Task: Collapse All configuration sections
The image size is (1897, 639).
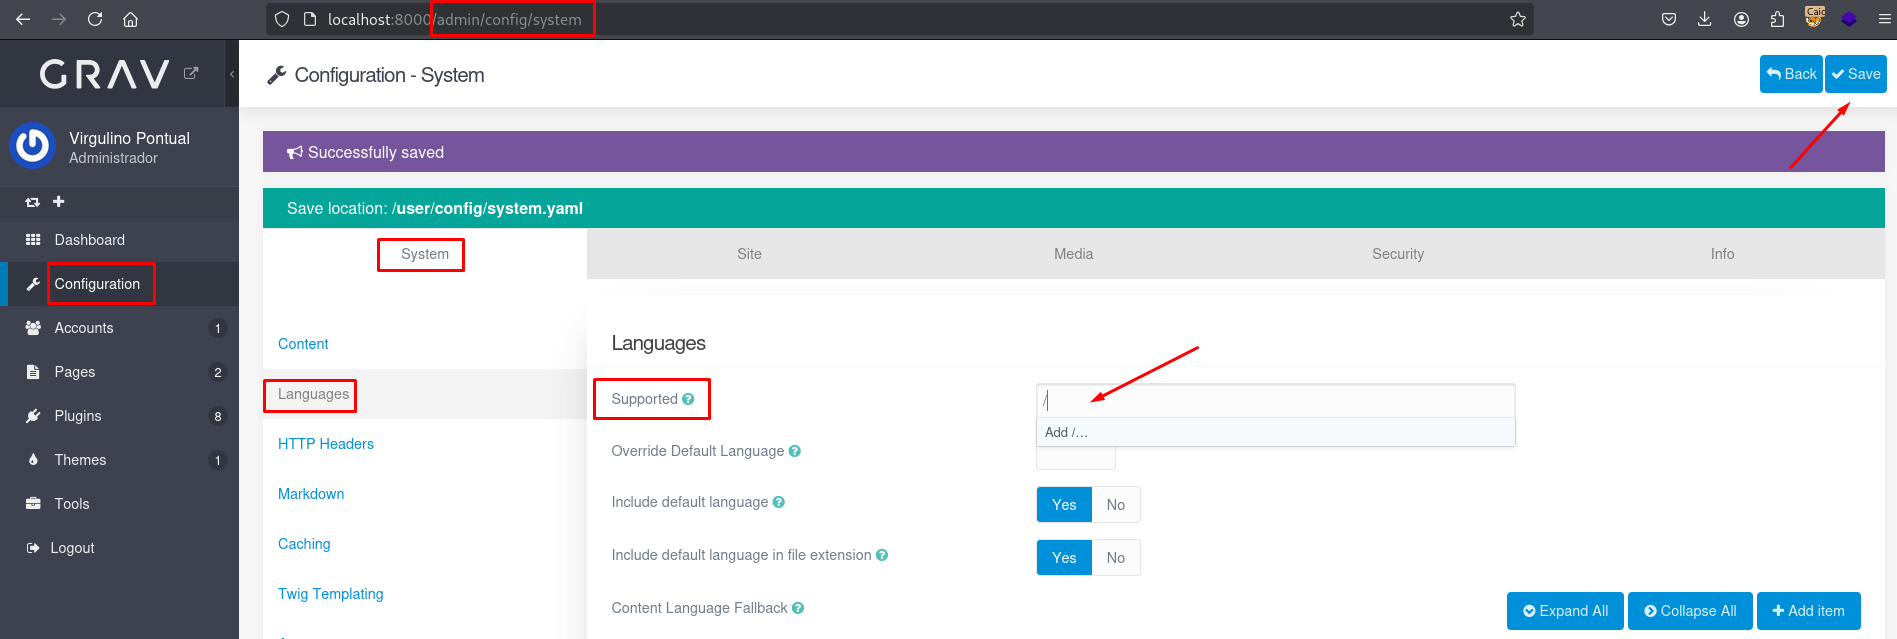Action: tap(1690, 611)
